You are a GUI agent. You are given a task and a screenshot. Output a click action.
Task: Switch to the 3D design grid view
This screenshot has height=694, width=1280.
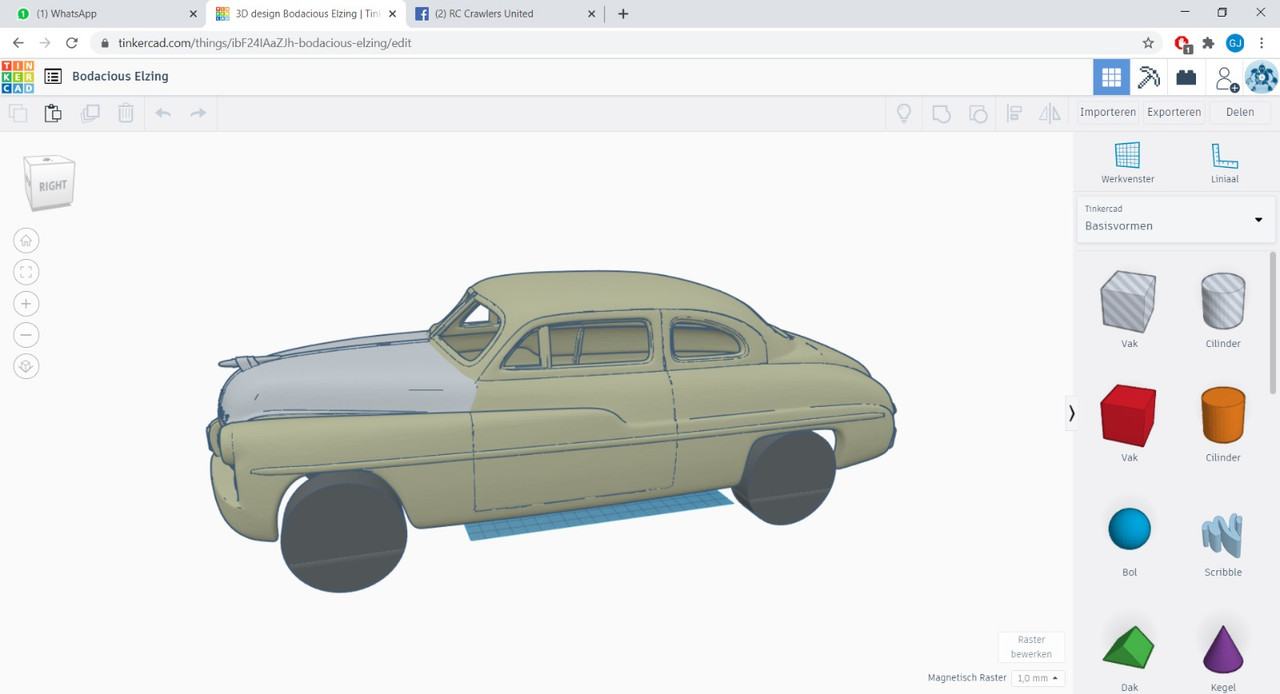(1111, 77)
